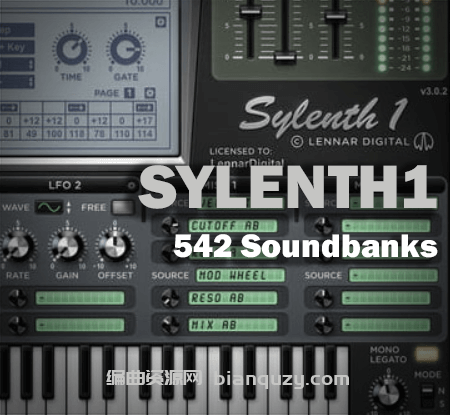The image size is (450, 415).
Task: Click the square button next to PAGE 1
Action: click(150, 93)
